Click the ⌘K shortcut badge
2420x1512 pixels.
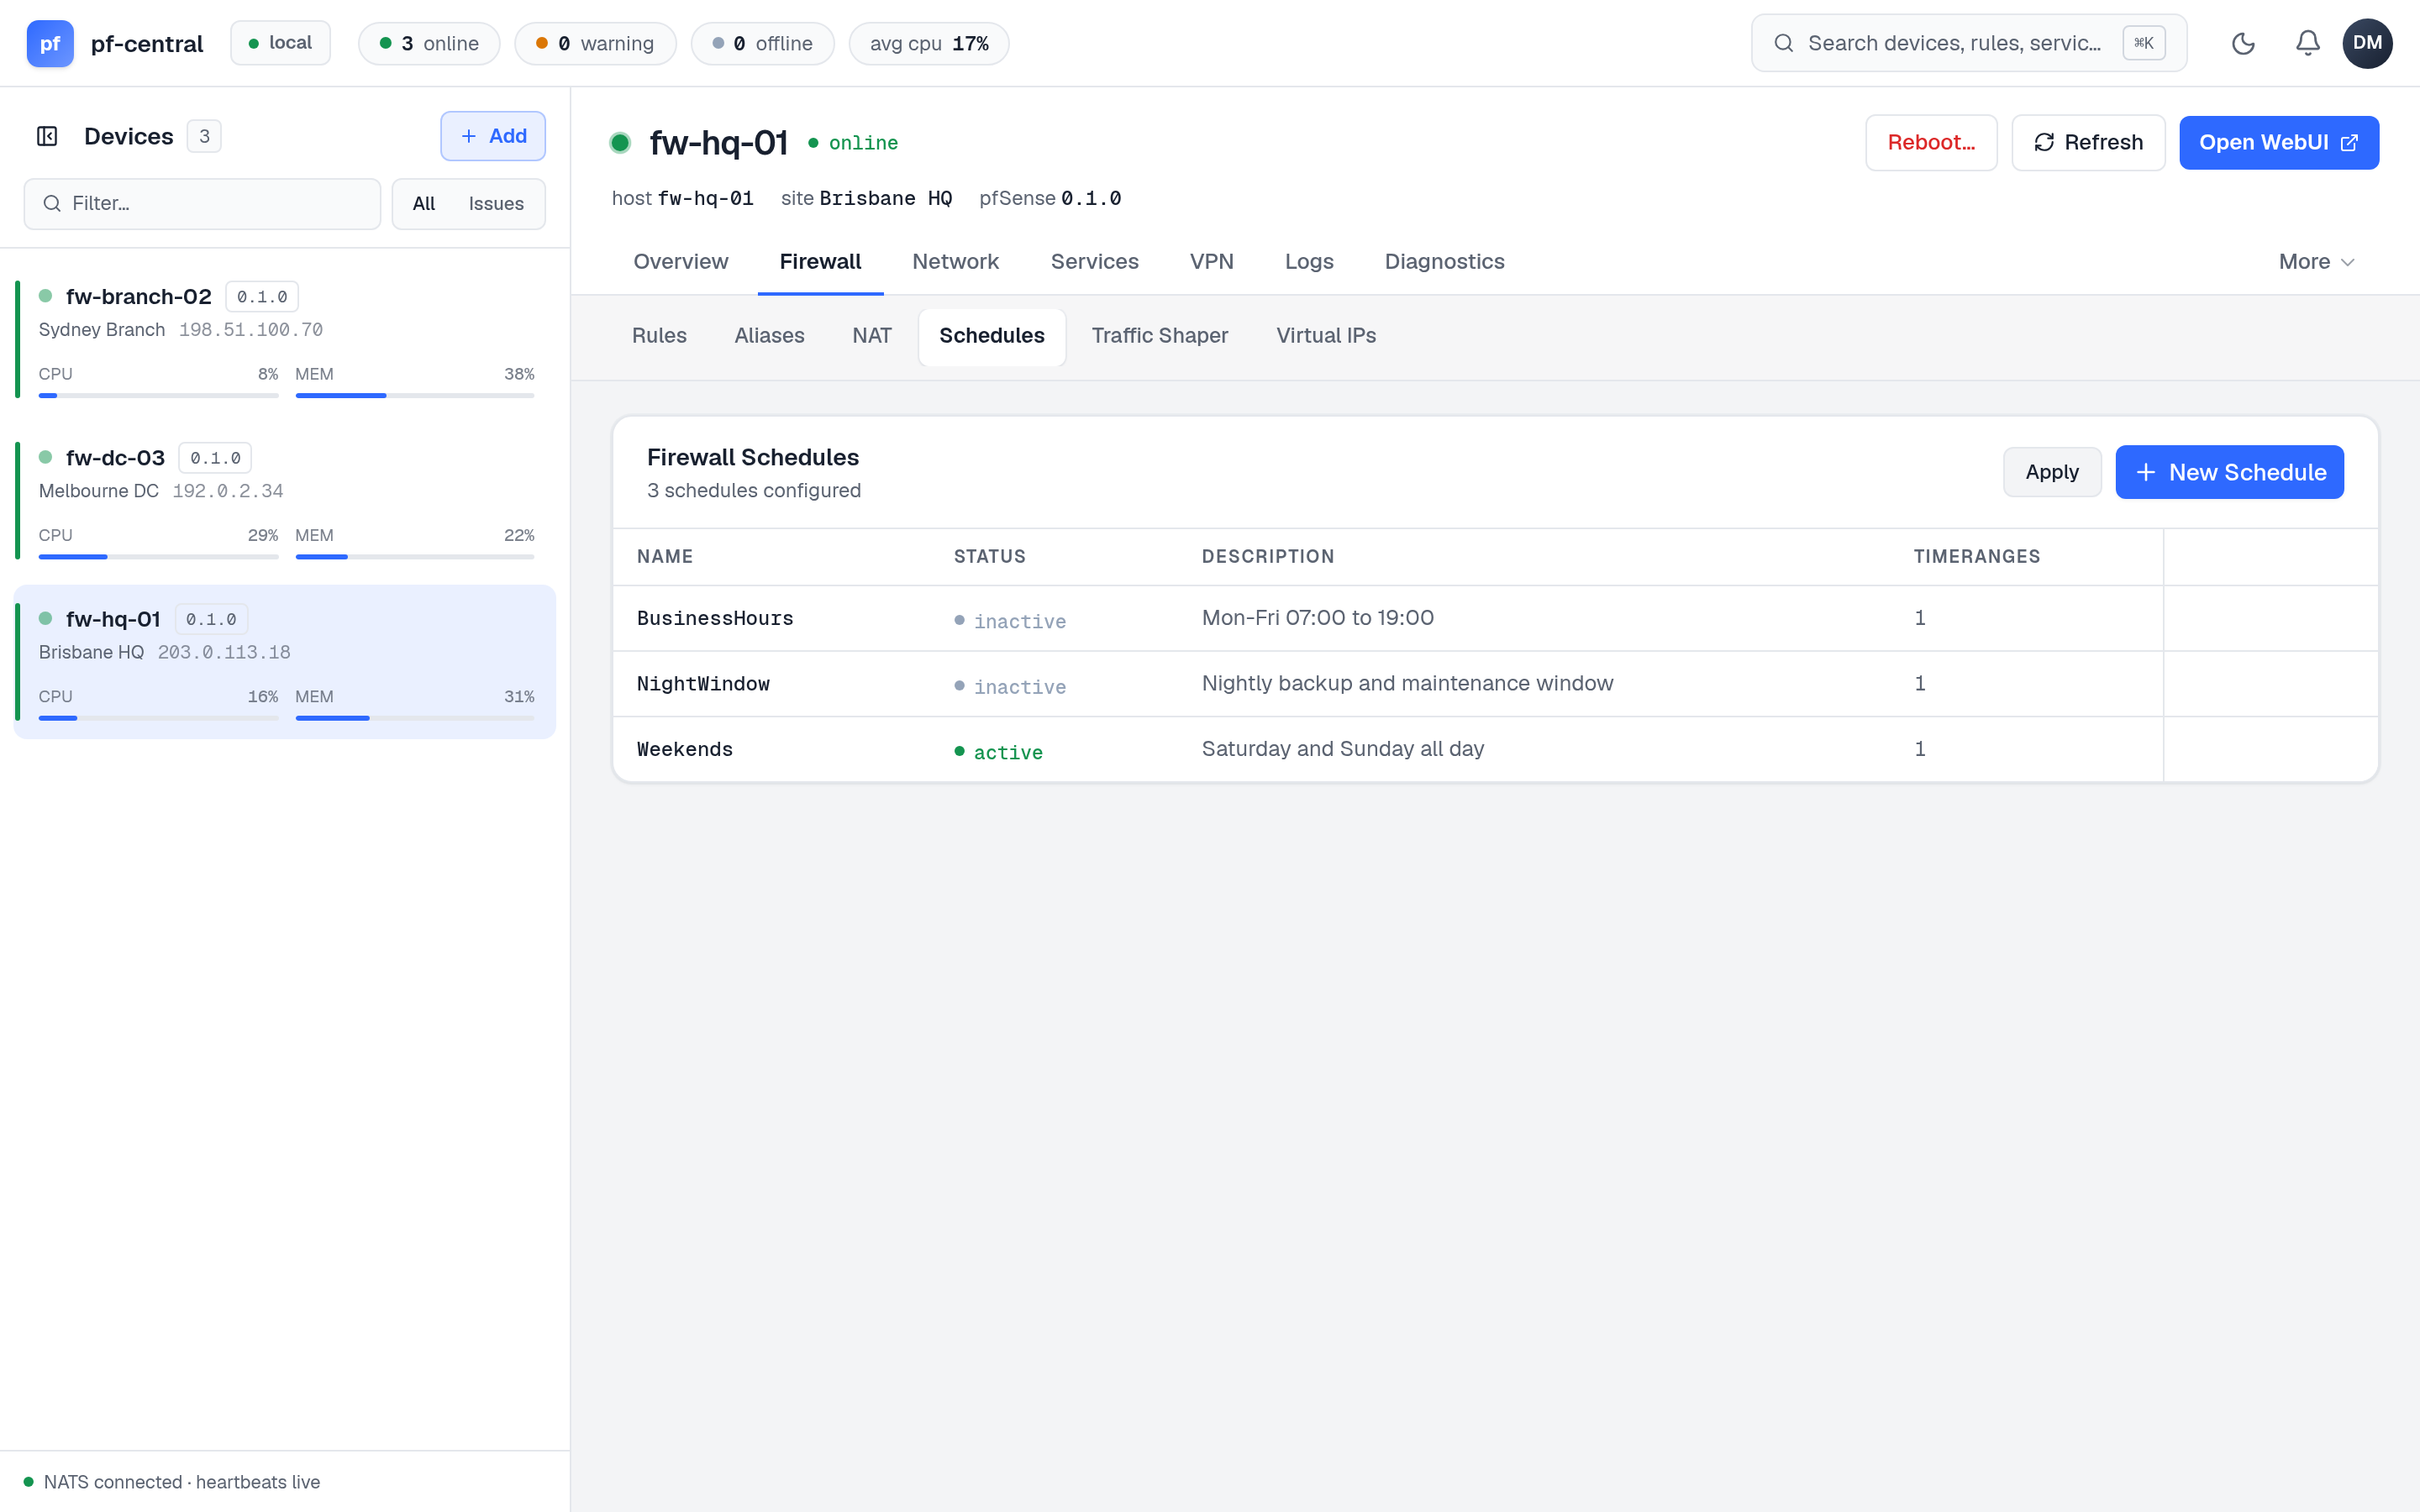2143,43
